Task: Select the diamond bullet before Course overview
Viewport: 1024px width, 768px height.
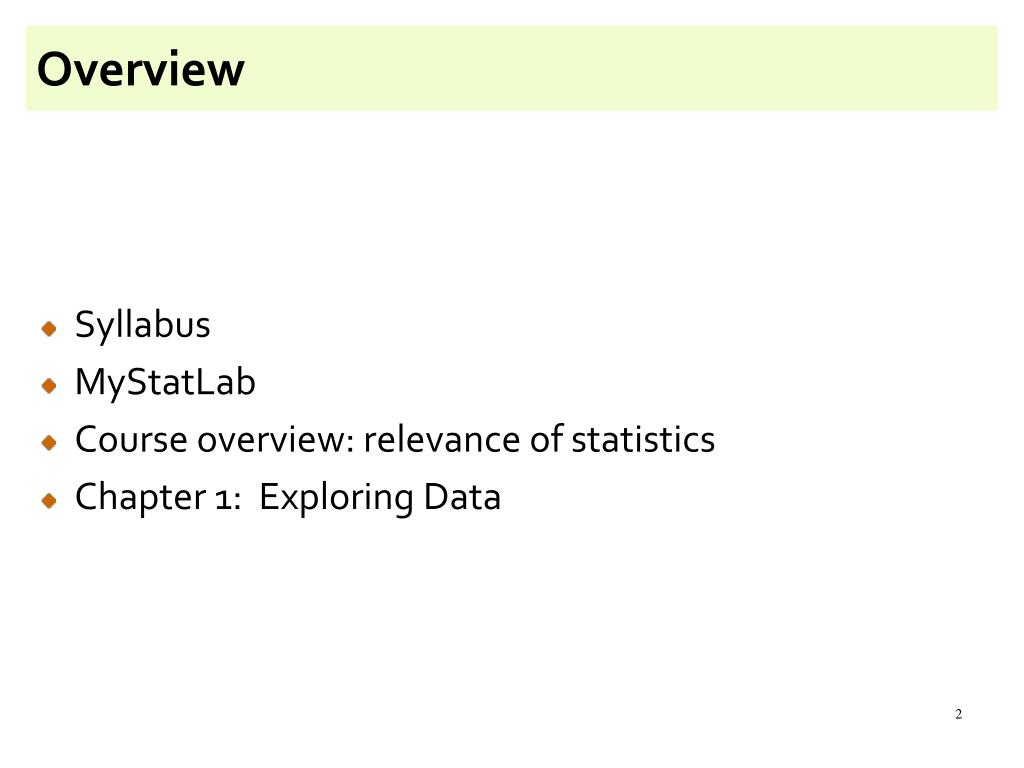Action: (49, 443)
